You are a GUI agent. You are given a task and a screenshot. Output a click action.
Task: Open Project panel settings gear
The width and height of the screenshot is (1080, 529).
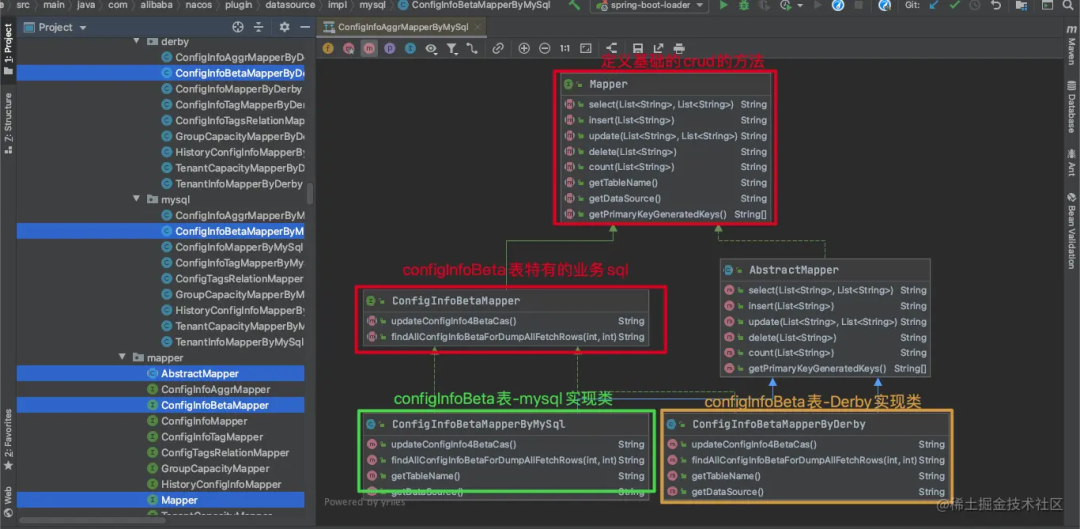(x=284, y=27)
